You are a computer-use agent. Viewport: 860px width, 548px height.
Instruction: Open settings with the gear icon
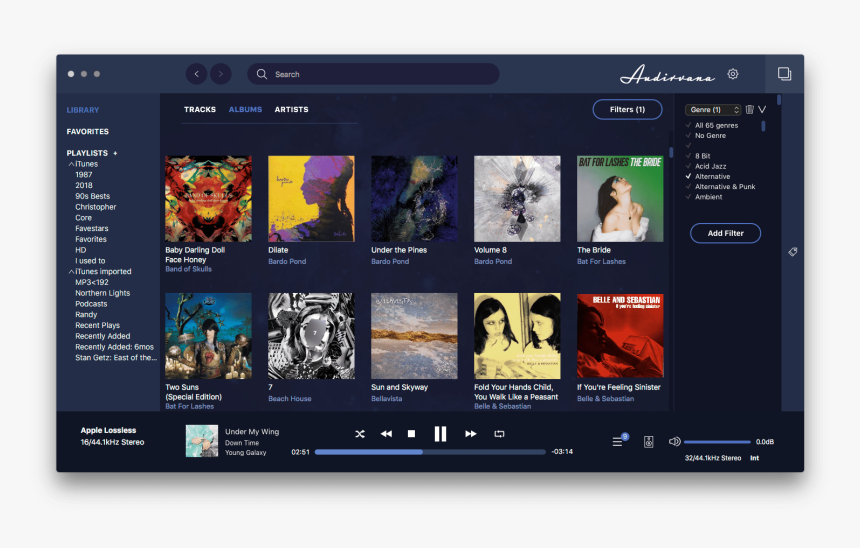pos(733,74)
